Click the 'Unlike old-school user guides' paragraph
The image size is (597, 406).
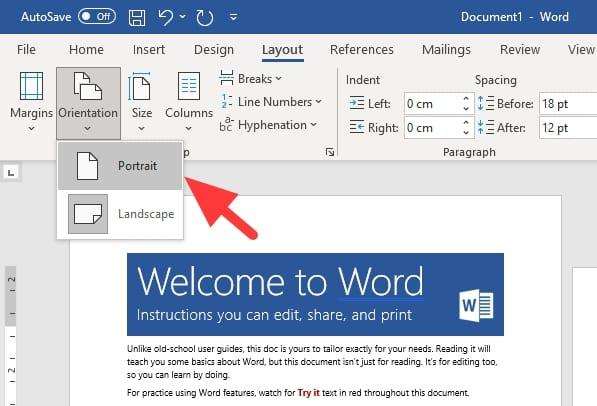[x=312, y=361]
